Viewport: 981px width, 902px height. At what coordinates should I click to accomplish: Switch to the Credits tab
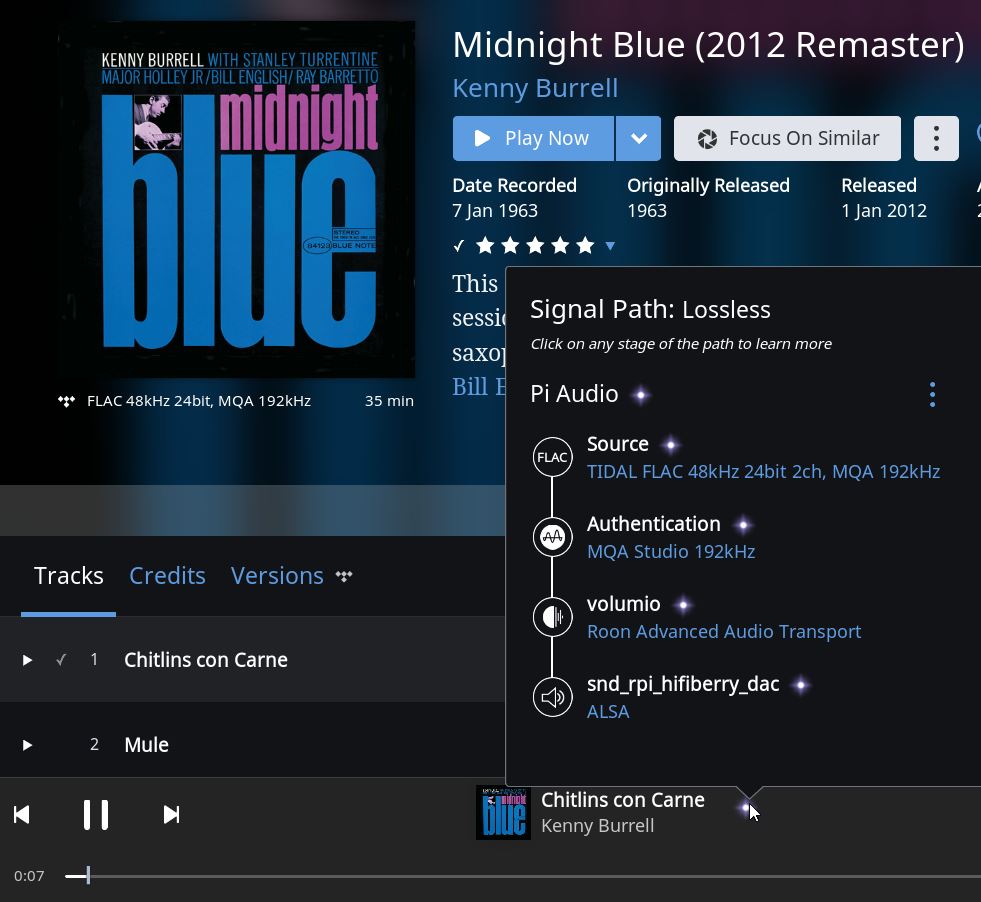coord(167,576)
